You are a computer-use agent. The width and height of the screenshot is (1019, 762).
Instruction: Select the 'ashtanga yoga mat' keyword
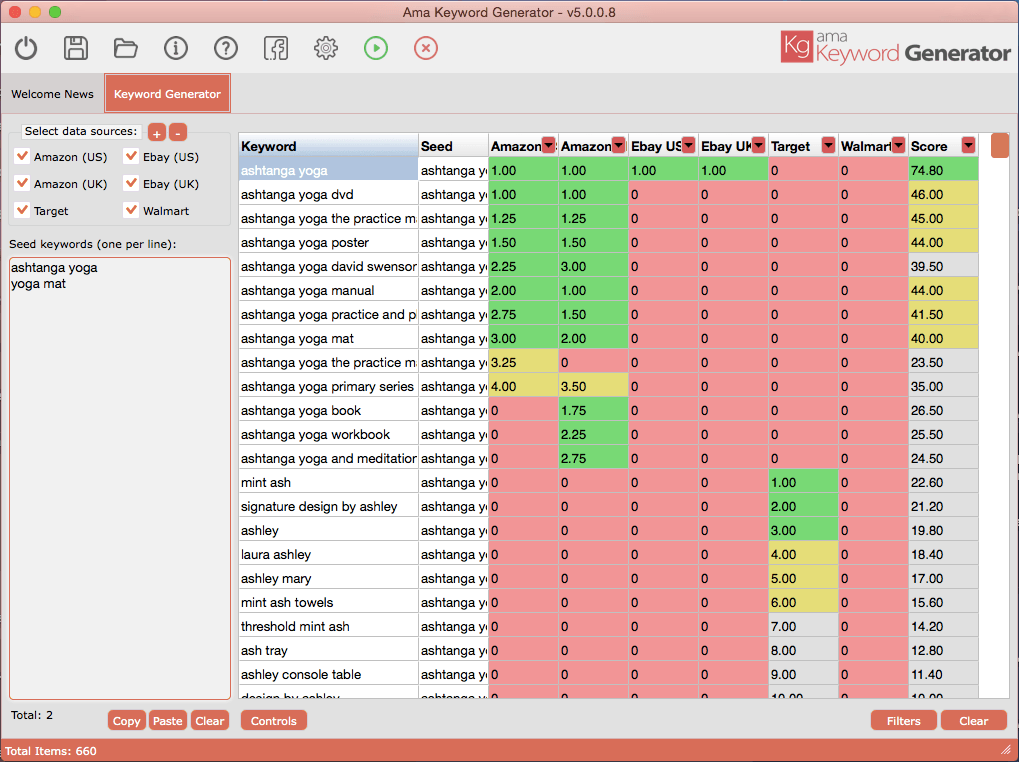pos(328,338)
